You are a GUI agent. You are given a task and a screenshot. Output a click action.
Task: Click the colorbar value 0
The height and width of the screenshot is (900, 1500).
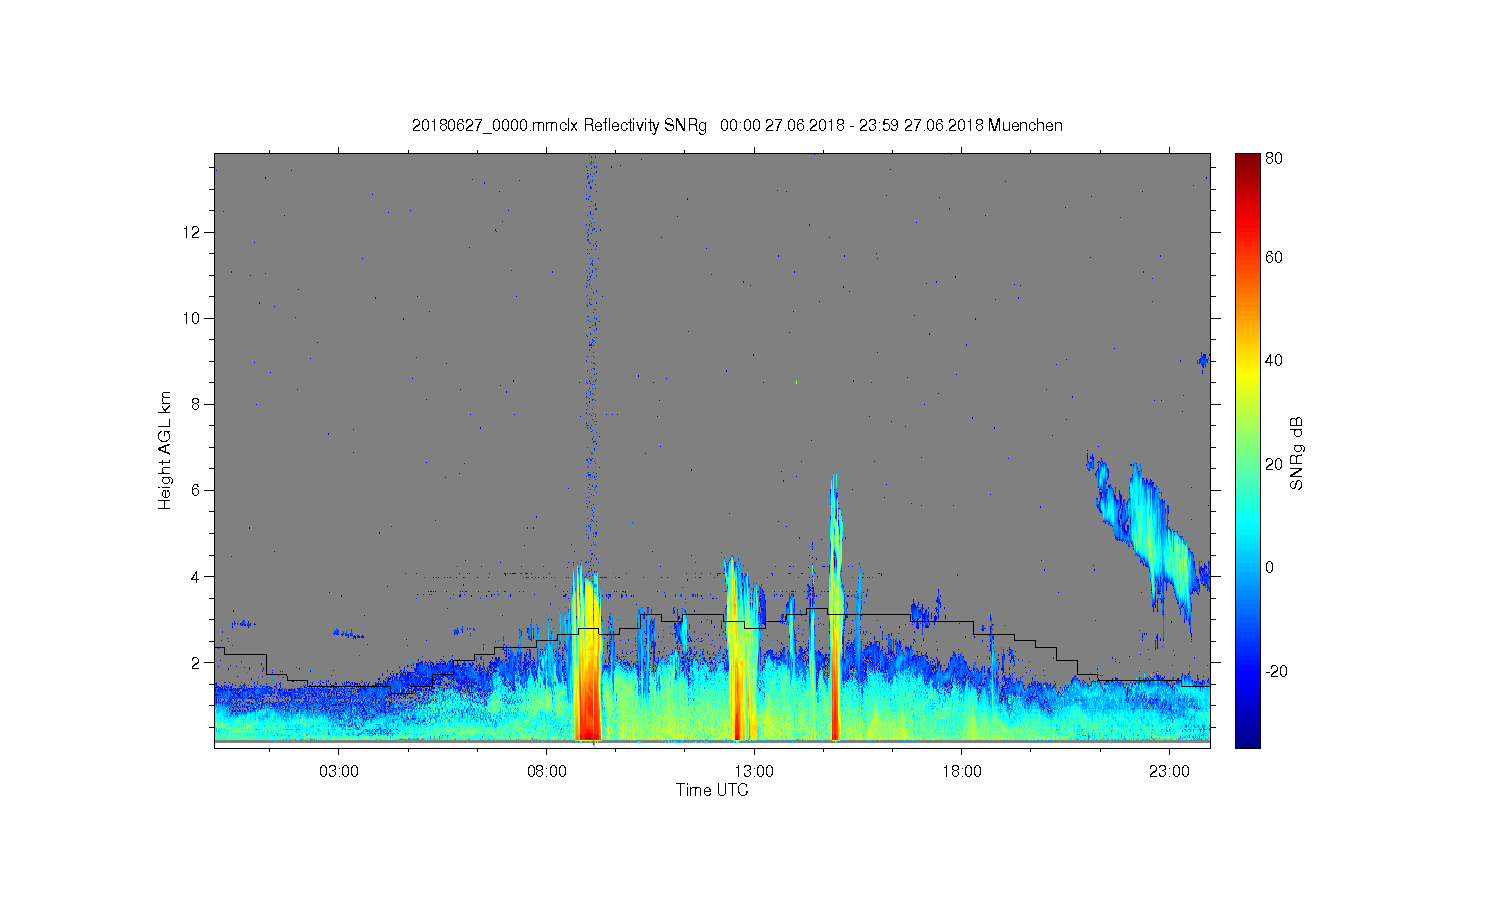1270,567
